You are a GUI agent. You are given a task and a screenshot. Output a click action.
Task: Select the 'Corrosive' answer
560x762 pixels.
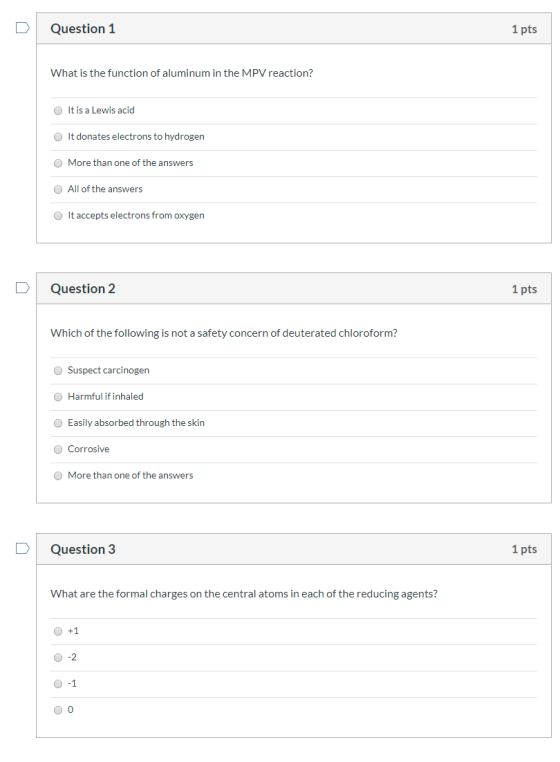(x=58, y=449)
